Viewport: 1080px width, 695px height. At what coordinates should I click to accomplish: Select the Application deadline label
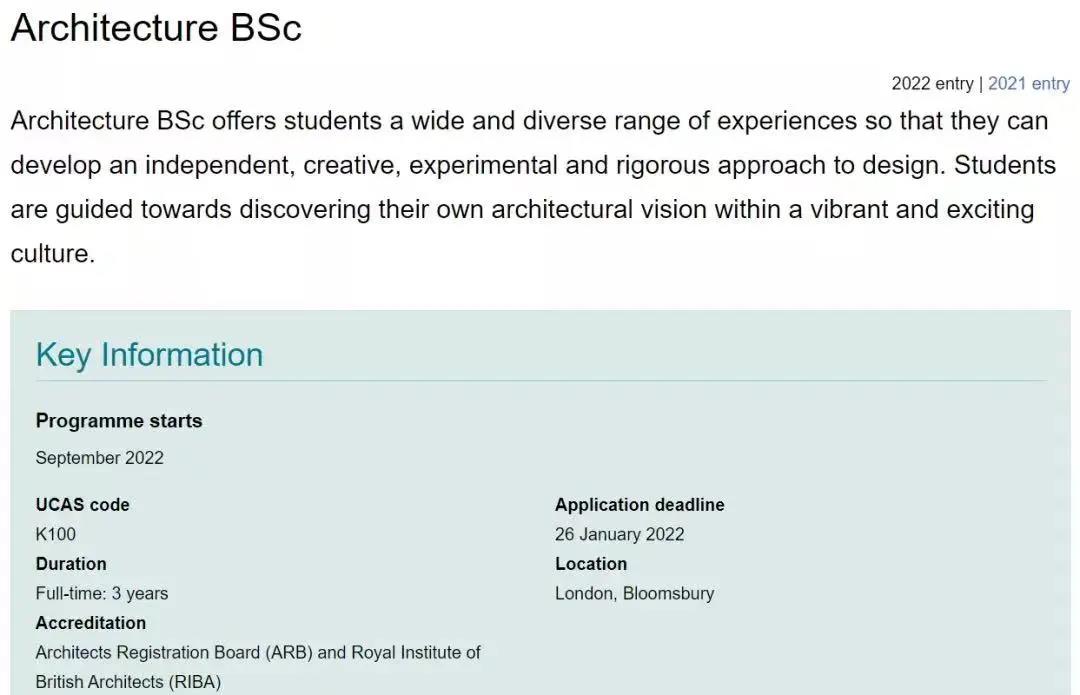(x=640, y=505)
